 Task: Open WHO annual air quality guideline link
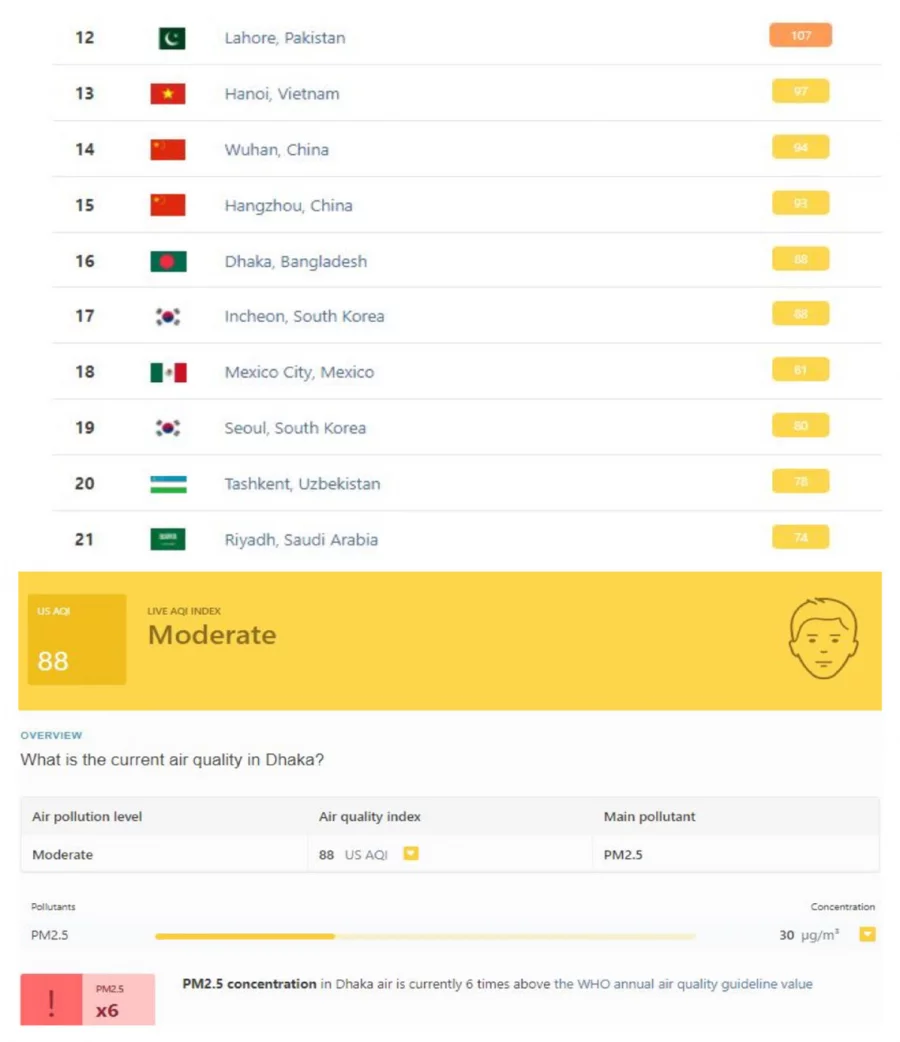[683, 984]
